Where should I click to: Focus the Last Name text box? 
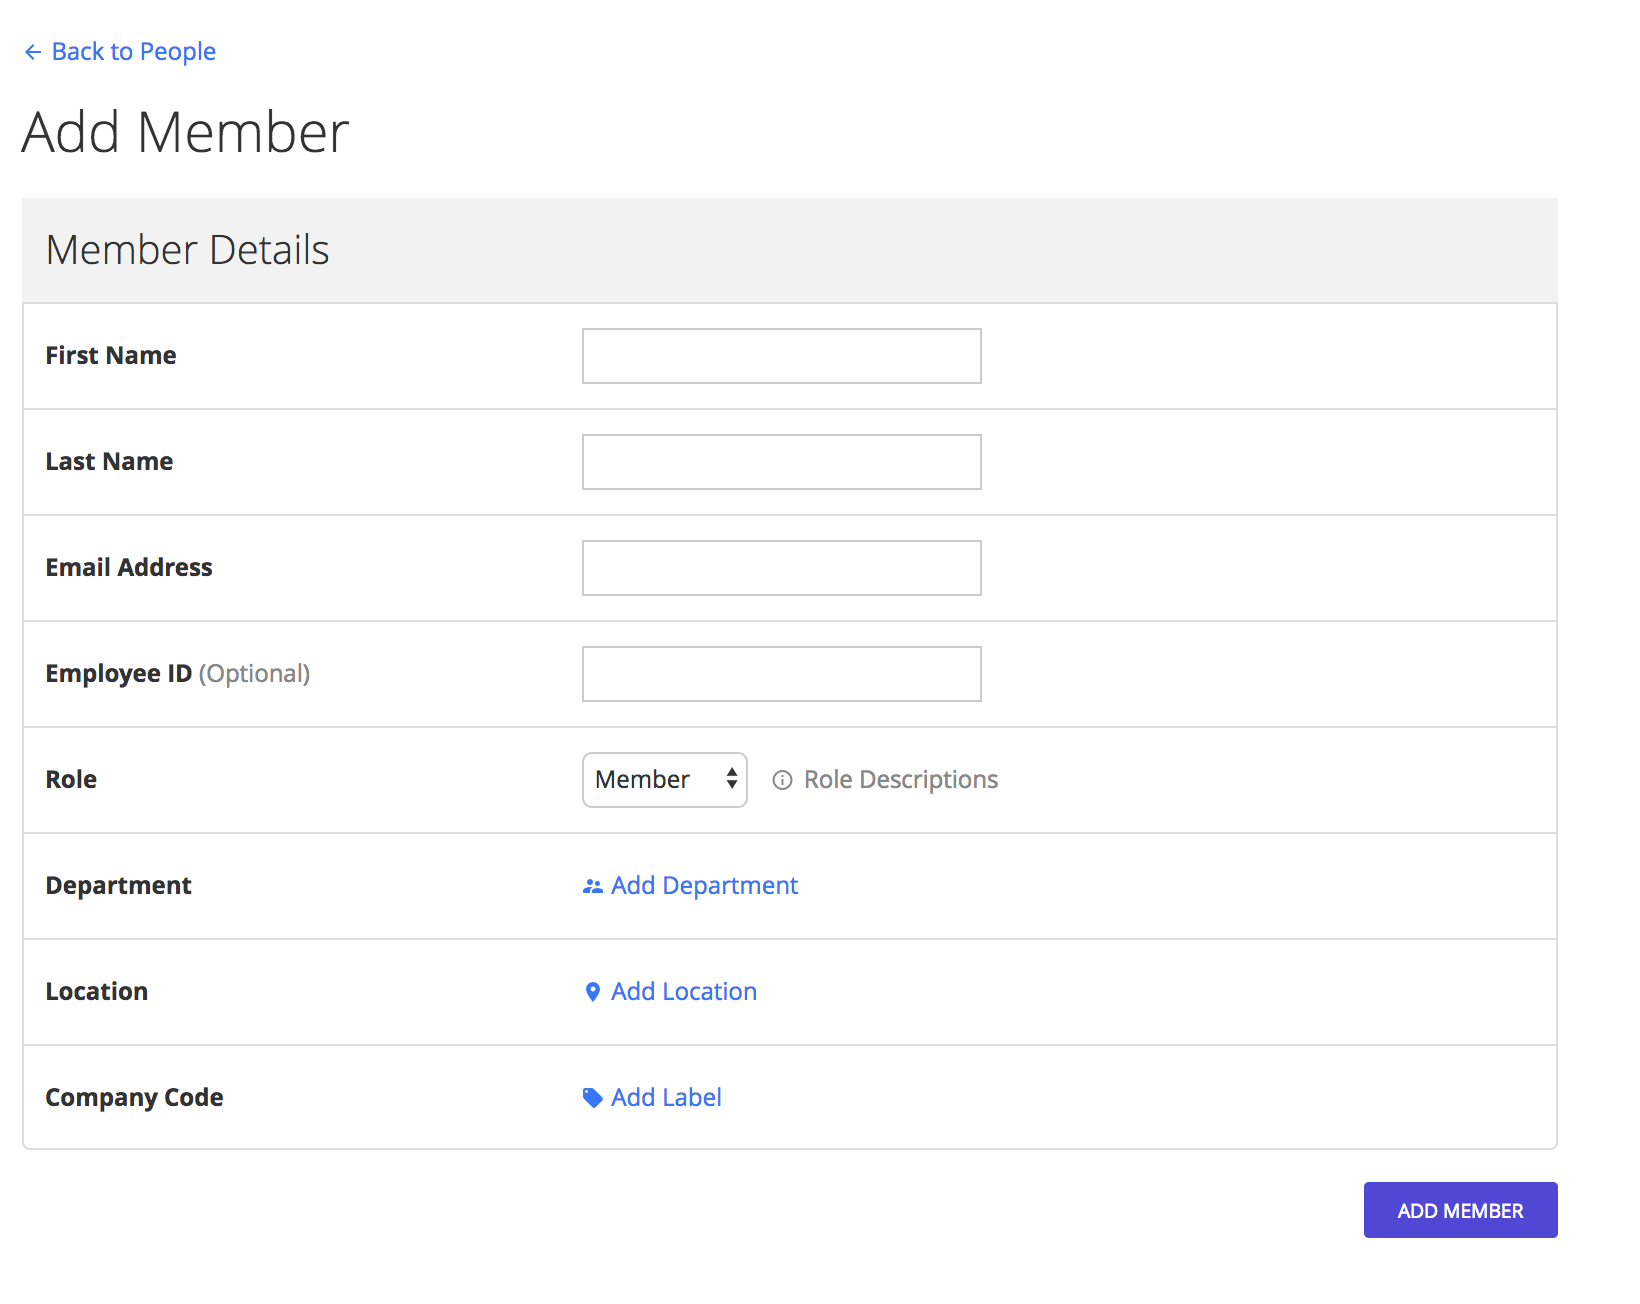[781, 462]
